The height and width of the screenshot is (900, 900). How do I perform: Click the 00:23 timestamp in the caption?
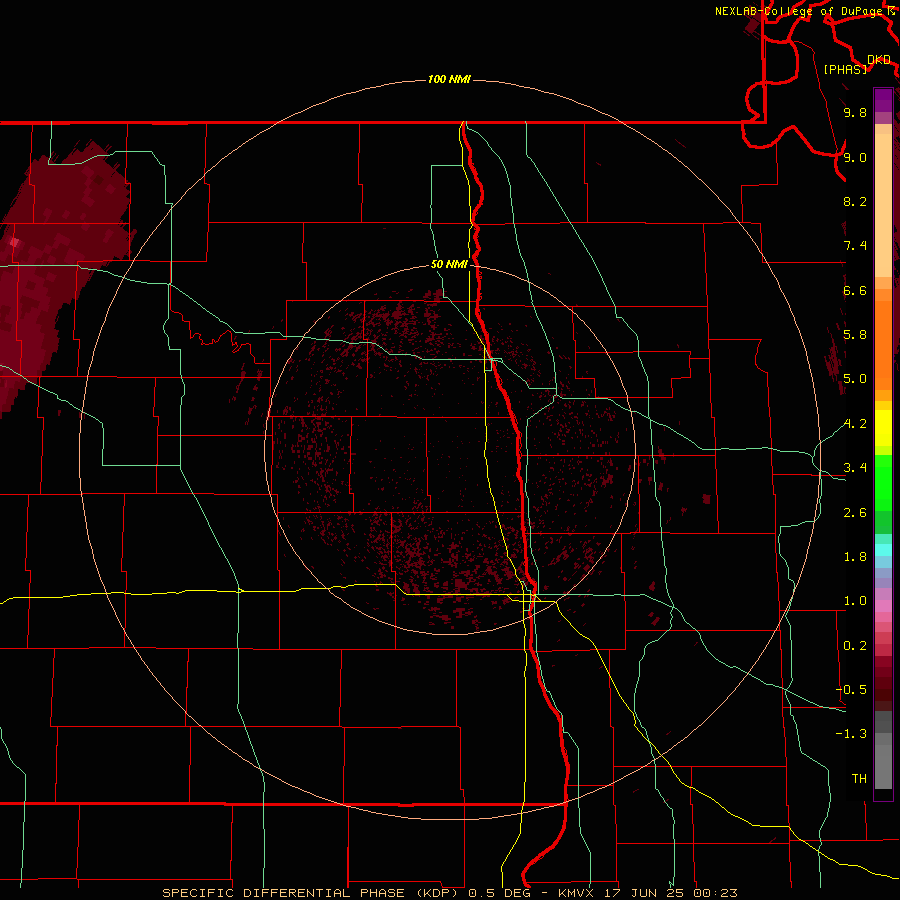coord(715,893)
